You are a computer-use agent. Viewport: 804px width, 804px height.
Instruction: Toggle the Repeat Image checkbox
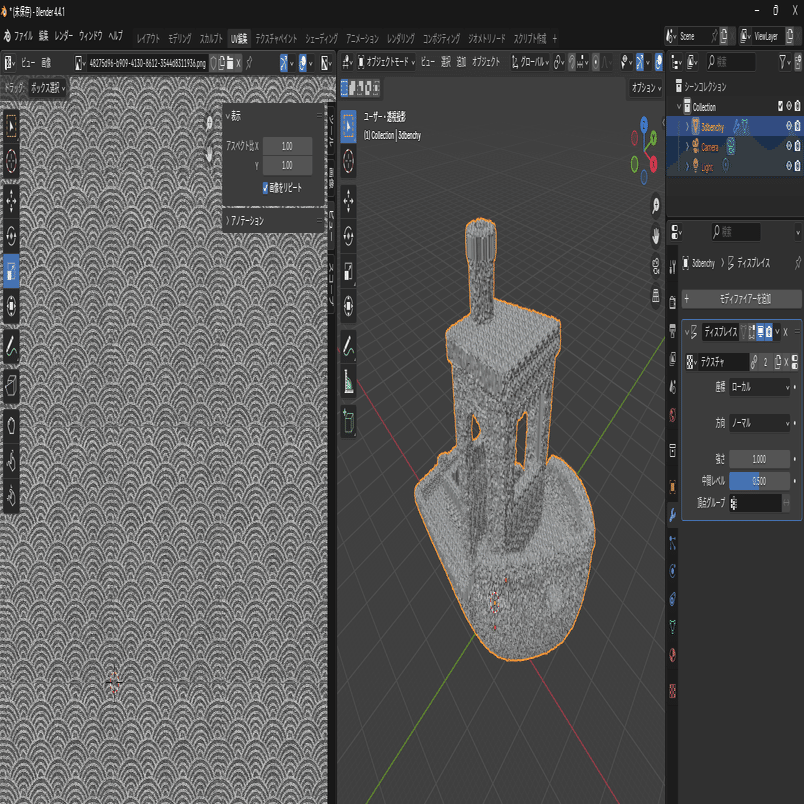coord(266,188)
